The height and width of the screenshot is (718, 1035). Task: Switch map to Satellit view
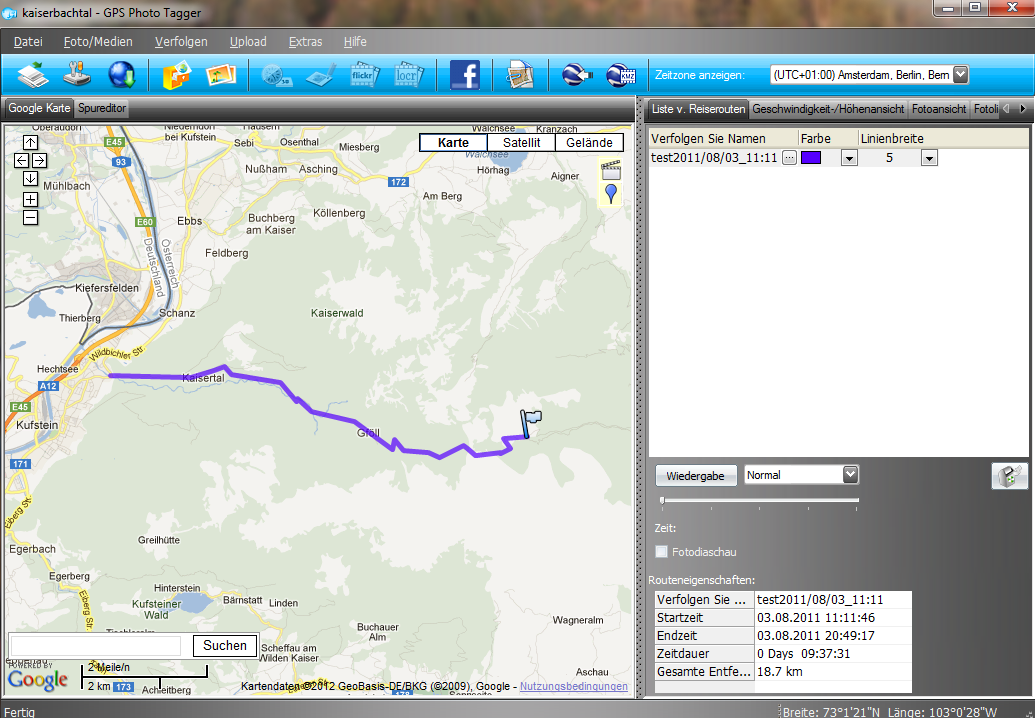[x=521, y=143]
